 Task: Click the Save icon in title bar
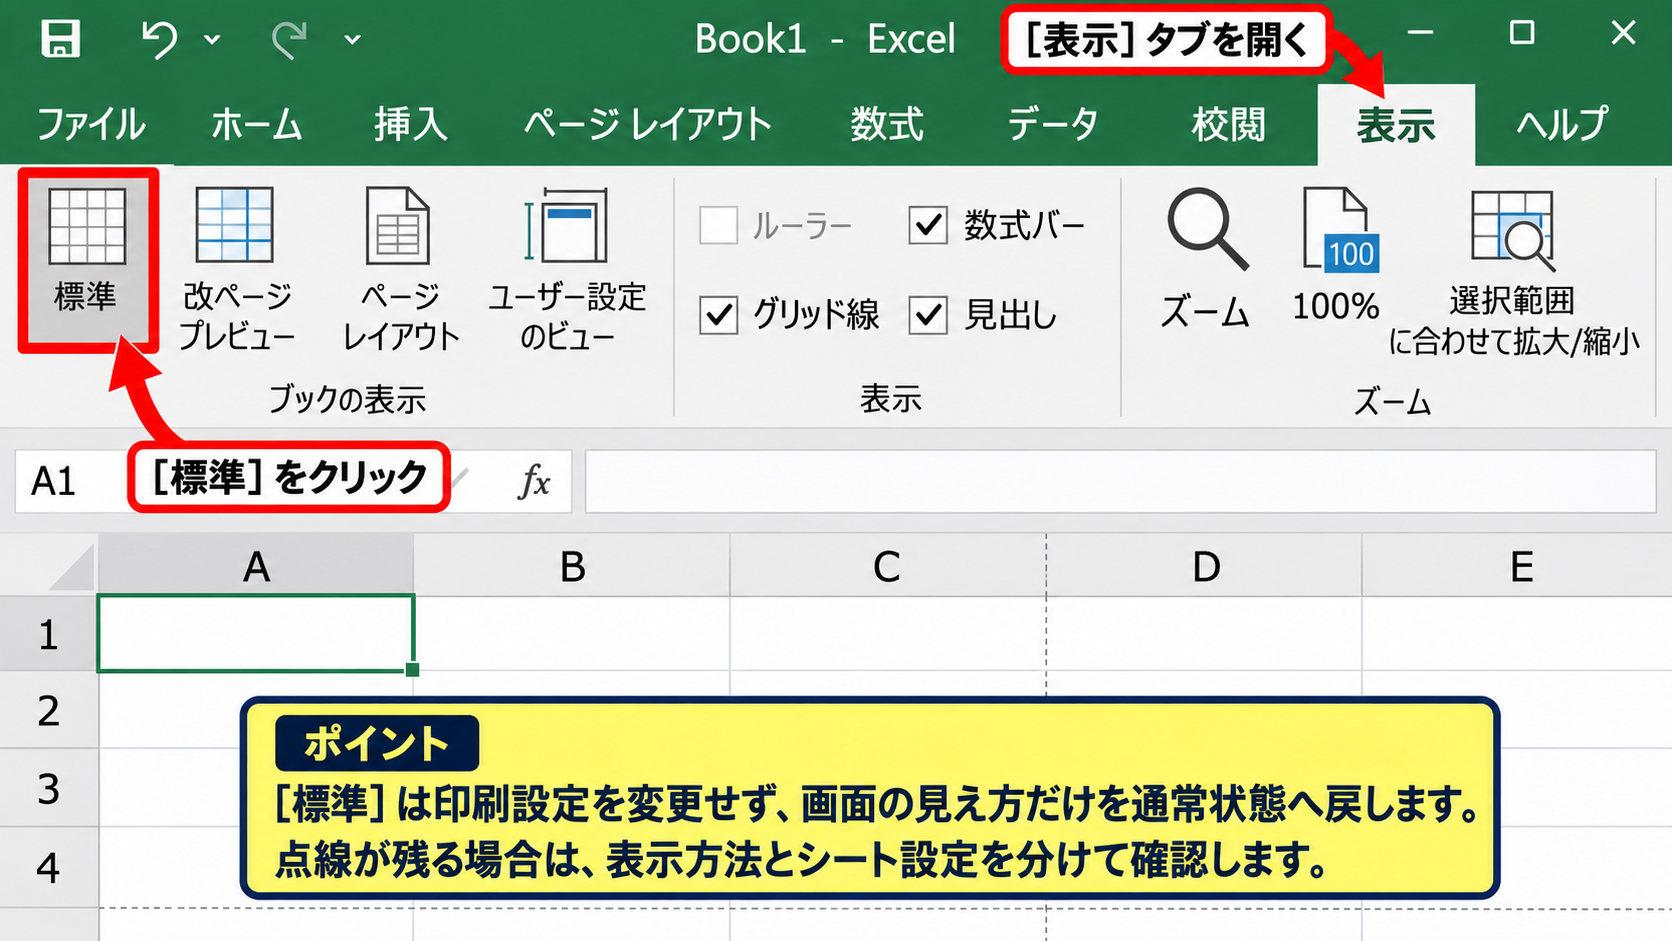(x=60, y=39)
